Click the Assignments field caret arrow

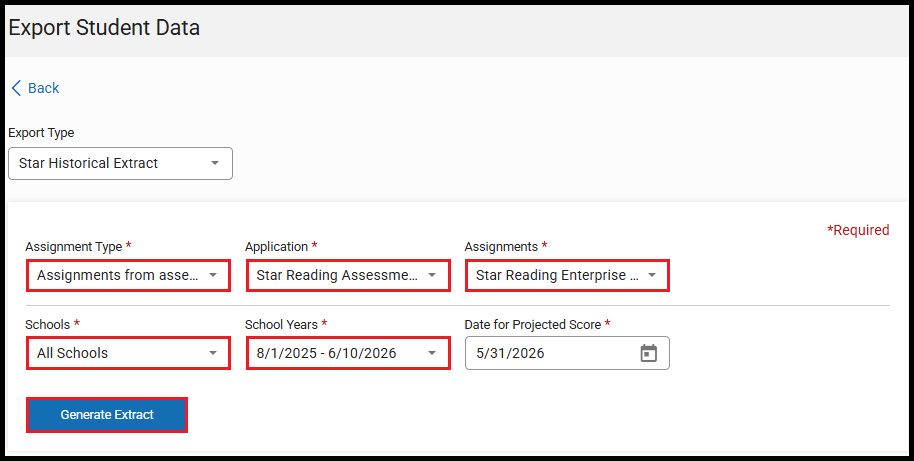click(x=651, y=275)
